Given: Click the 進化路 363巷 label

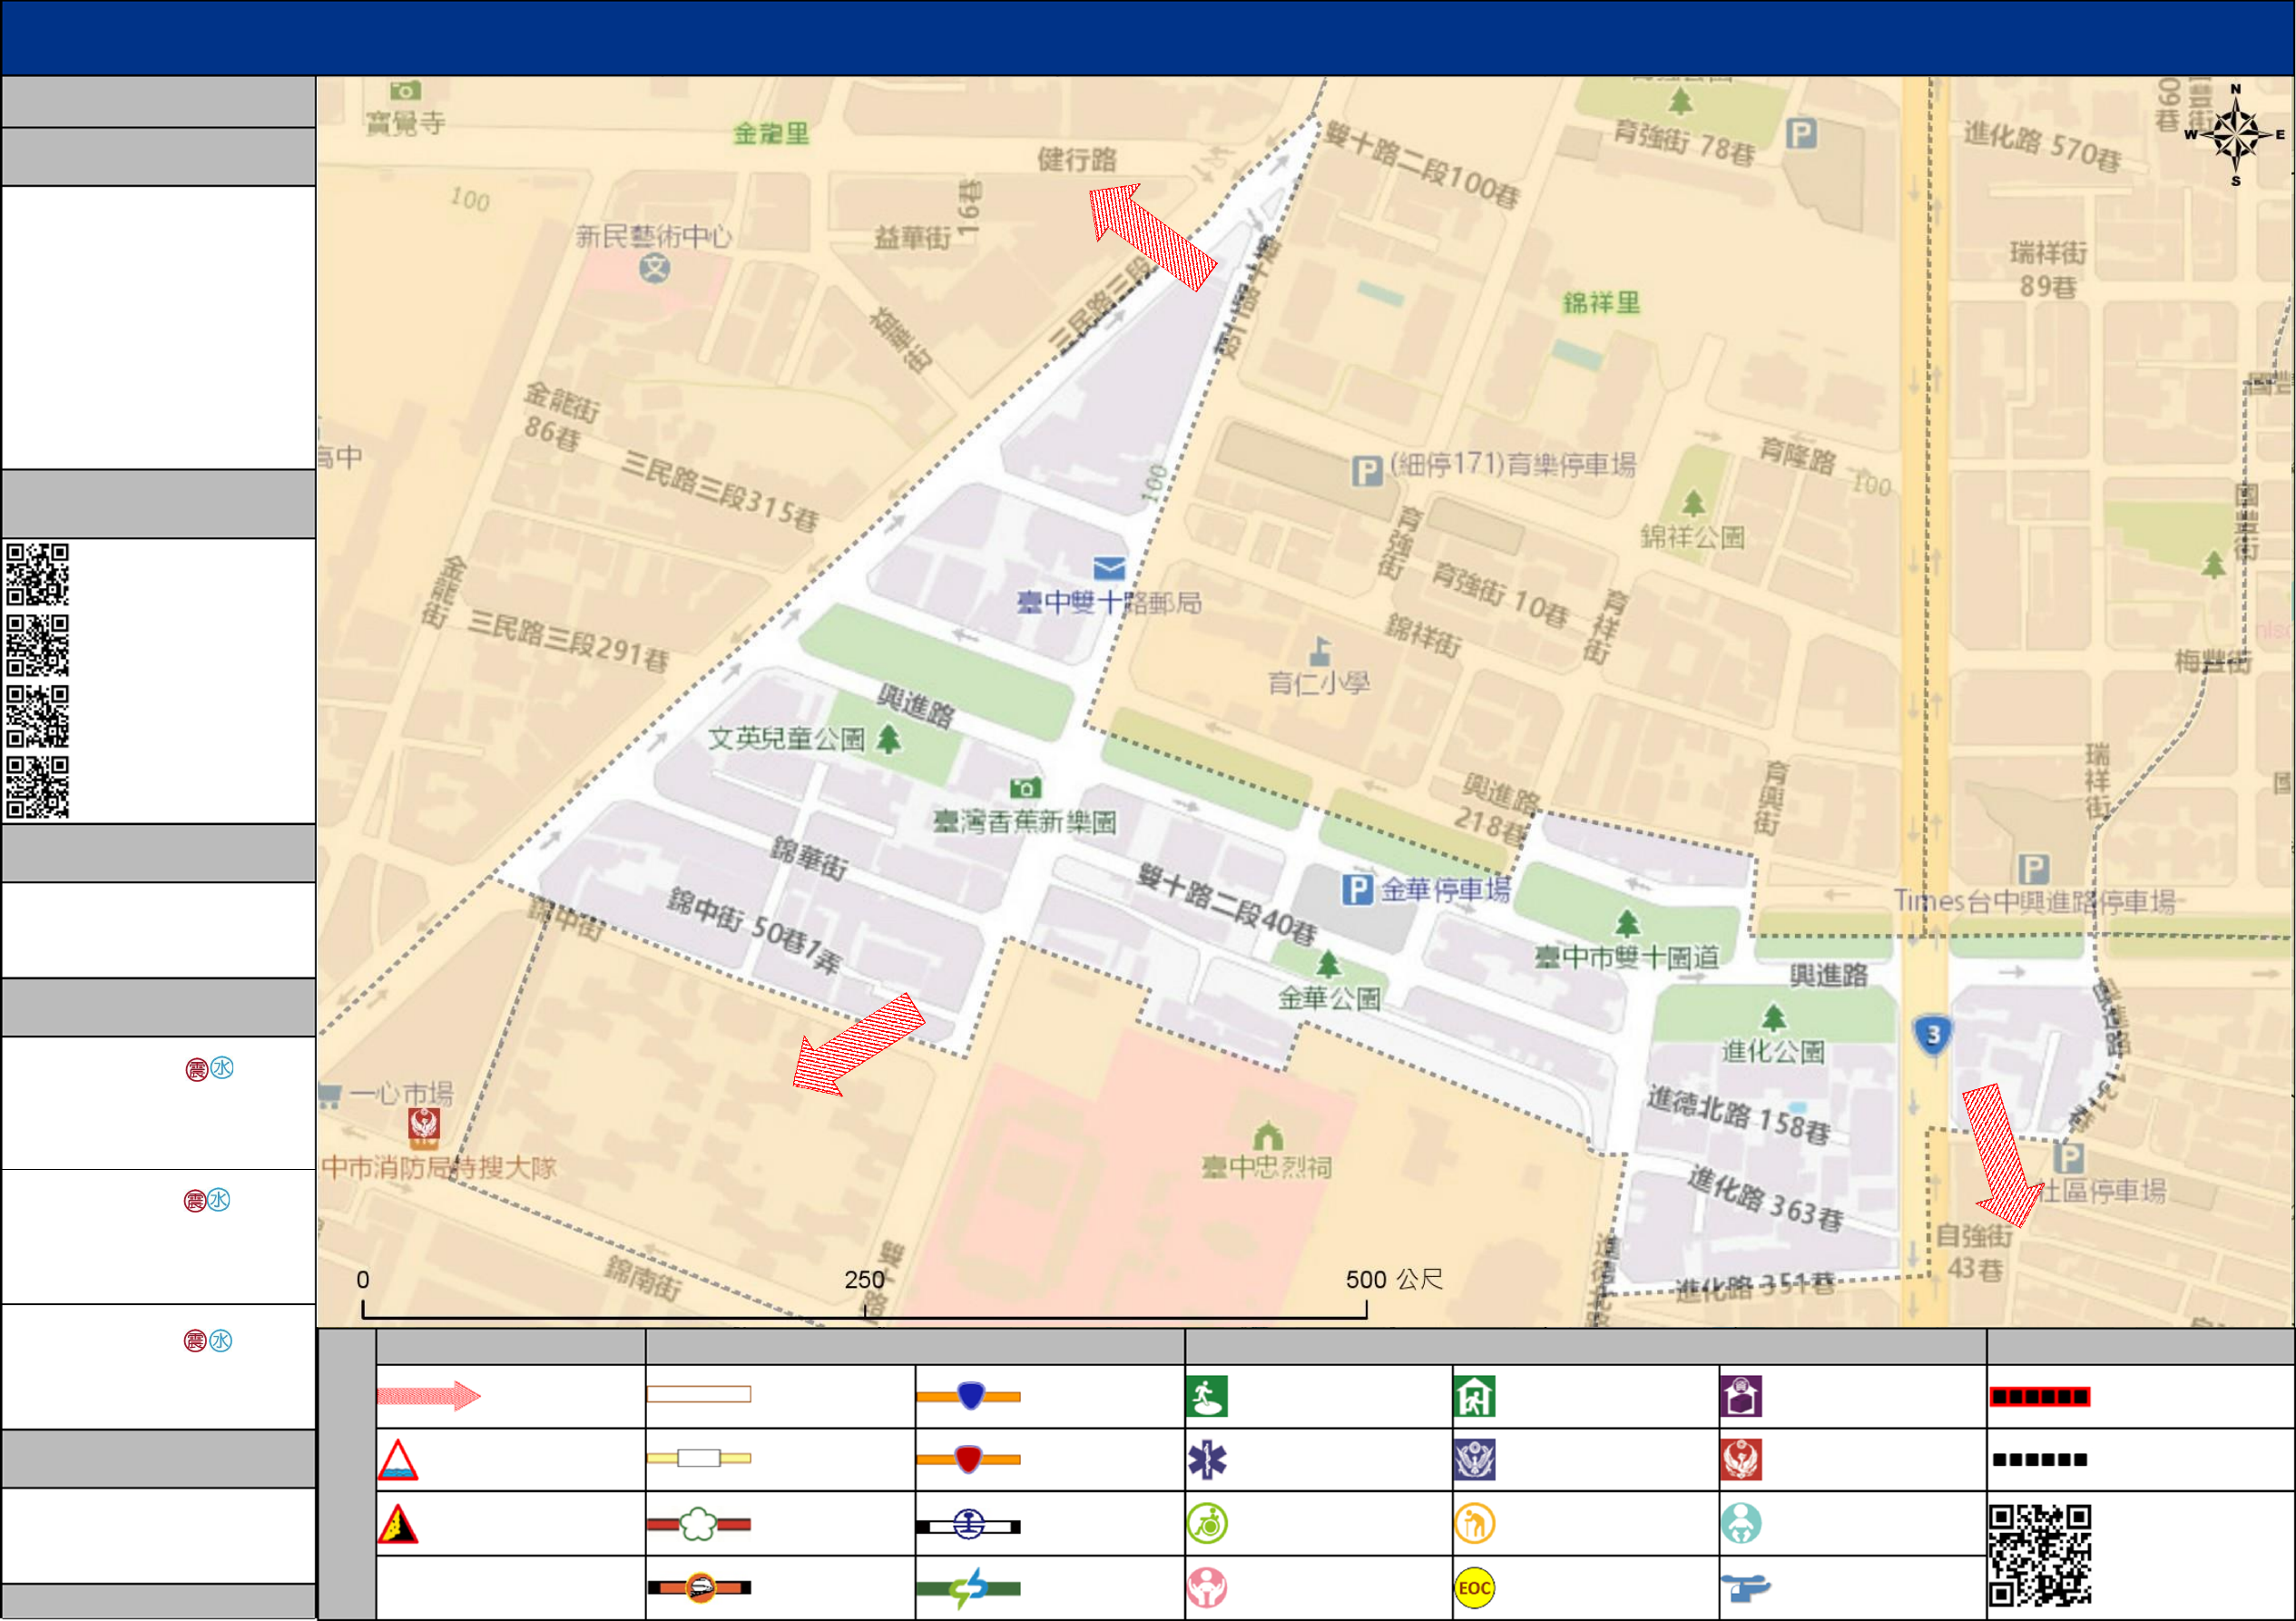Looking at the screenshot, I should pyautogui.click(x=1766, y=1199).
